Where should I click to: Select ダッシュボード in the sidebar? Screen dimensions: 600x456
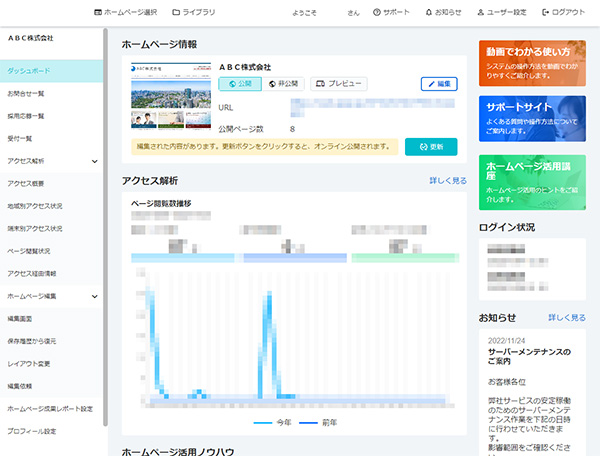[51, 71]
